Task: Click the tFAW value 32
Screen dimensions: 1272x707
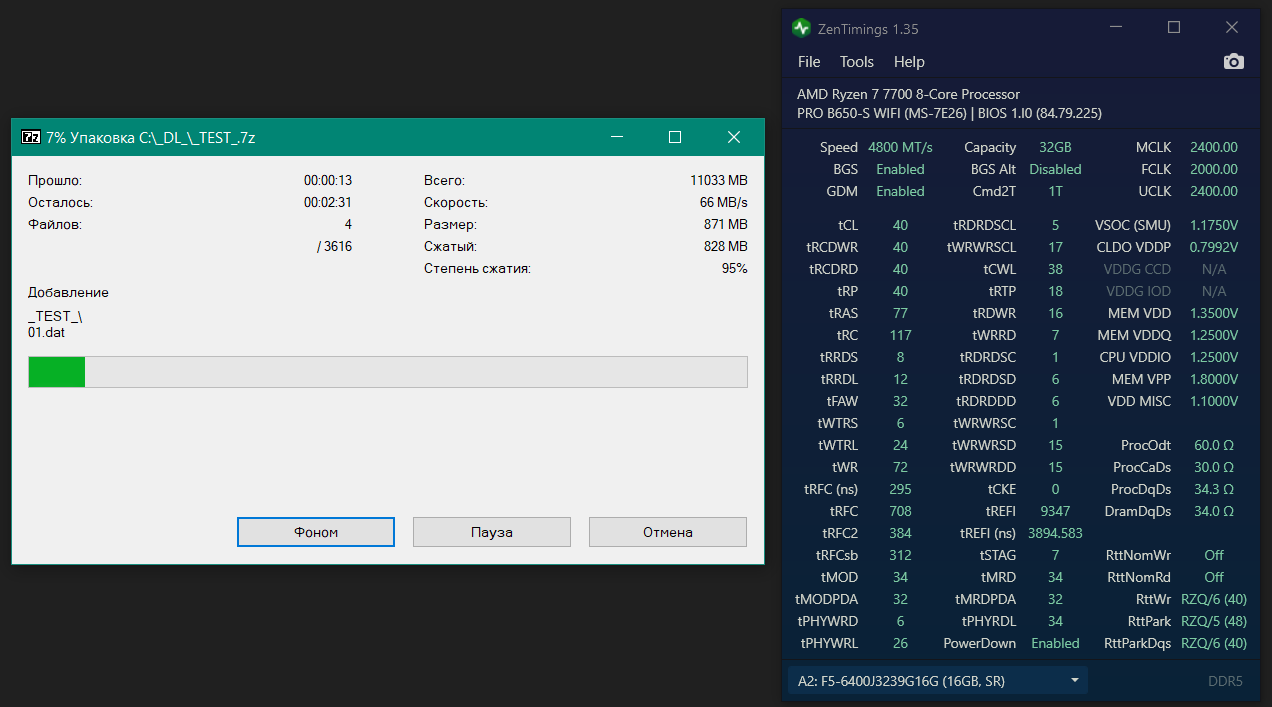Action: click(900, 401)
